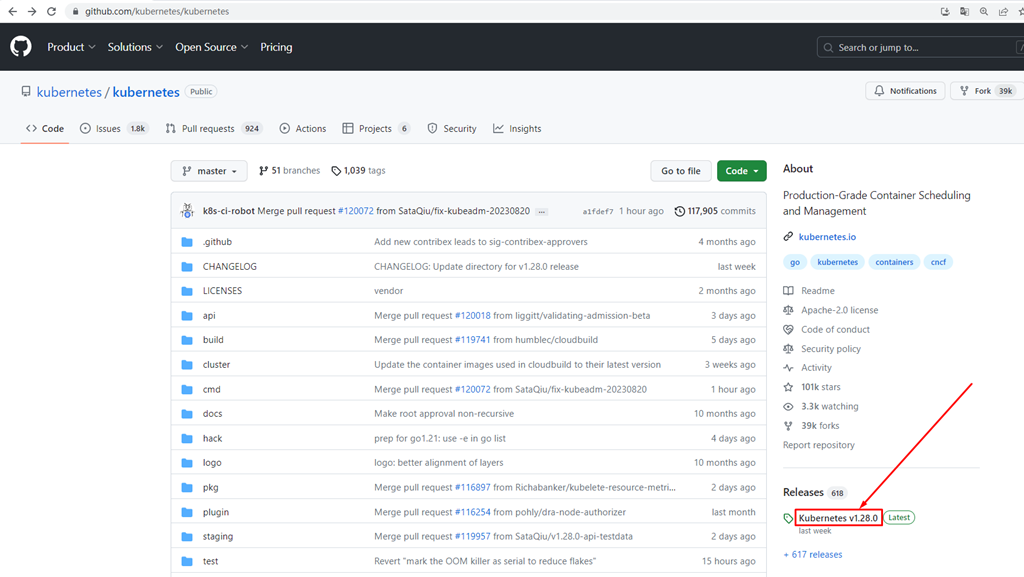Image resolution: width=1024 pixels, height=577 pixels.
Task: Click the browser address bar URL
Action: click(157, 11)
